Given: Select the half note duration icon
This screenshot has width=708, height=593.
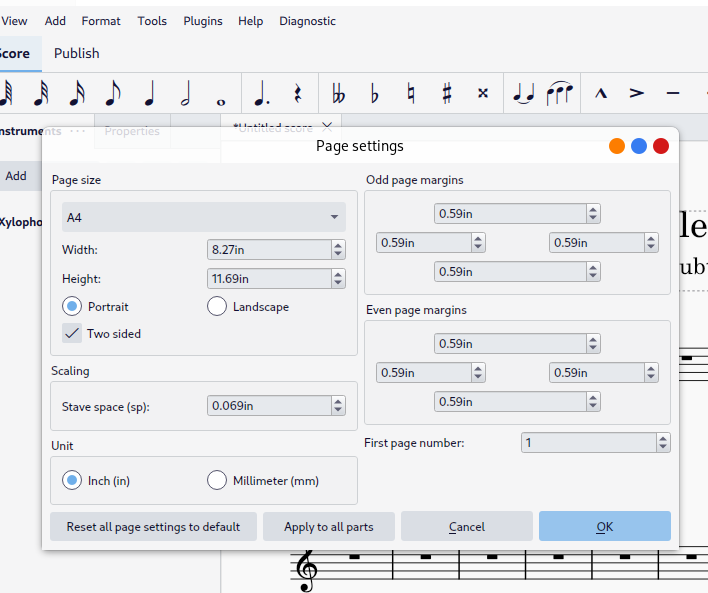Looking at the screenshot, I should coord(185,93).
